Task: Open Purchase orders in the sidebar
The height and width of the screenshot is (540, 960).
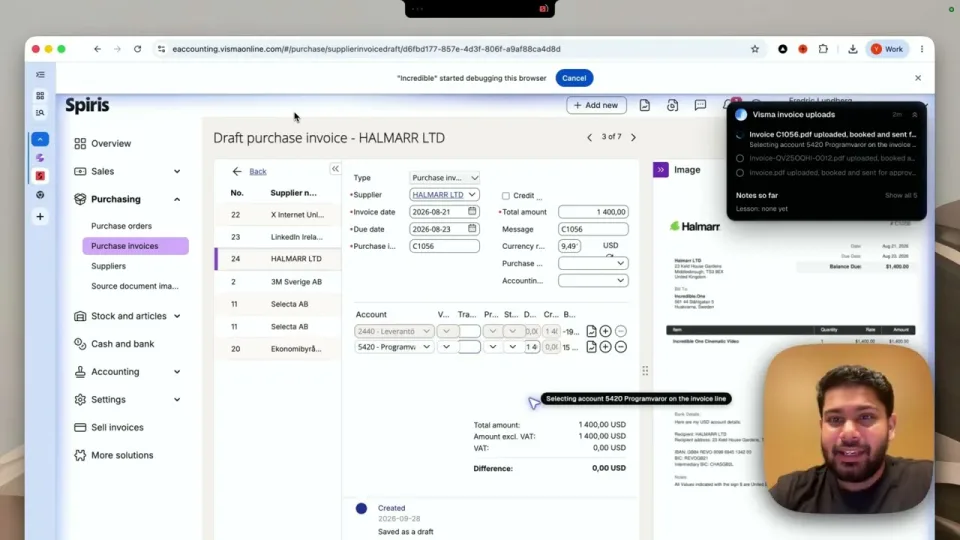Action: pyautogui.click(x=121, y=226)
